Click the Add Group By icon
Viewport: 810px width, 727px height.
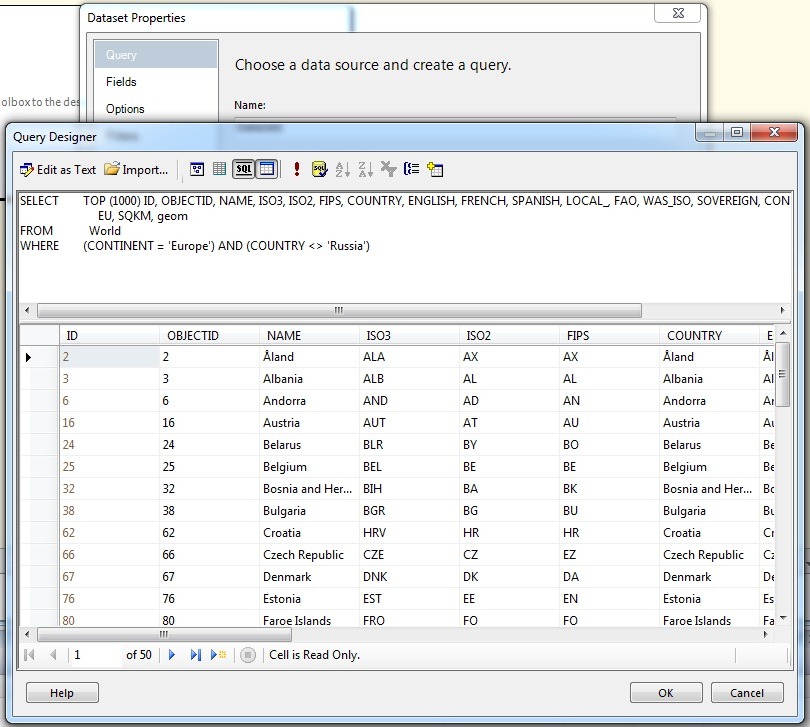coord(411,169)
